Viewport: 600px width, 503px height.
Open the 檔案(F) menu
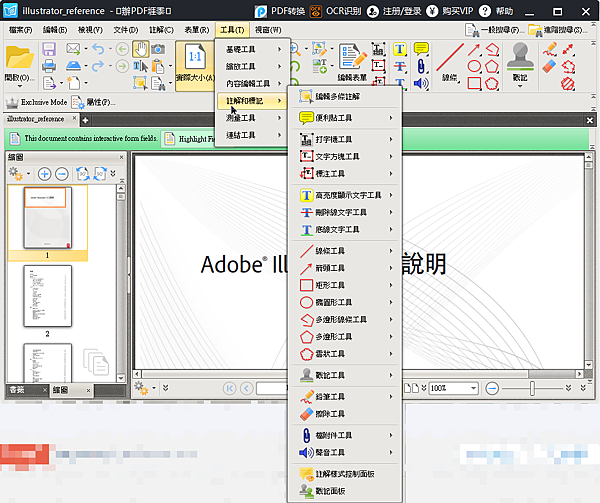(x=21, y=29)
